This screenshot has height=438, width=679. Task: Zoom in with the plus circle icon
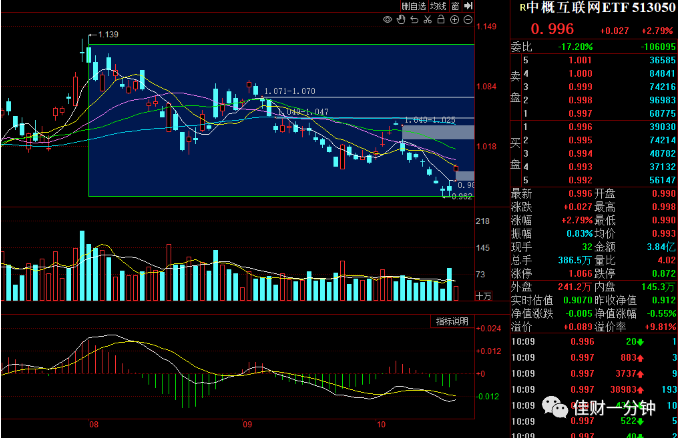(454, 19)
